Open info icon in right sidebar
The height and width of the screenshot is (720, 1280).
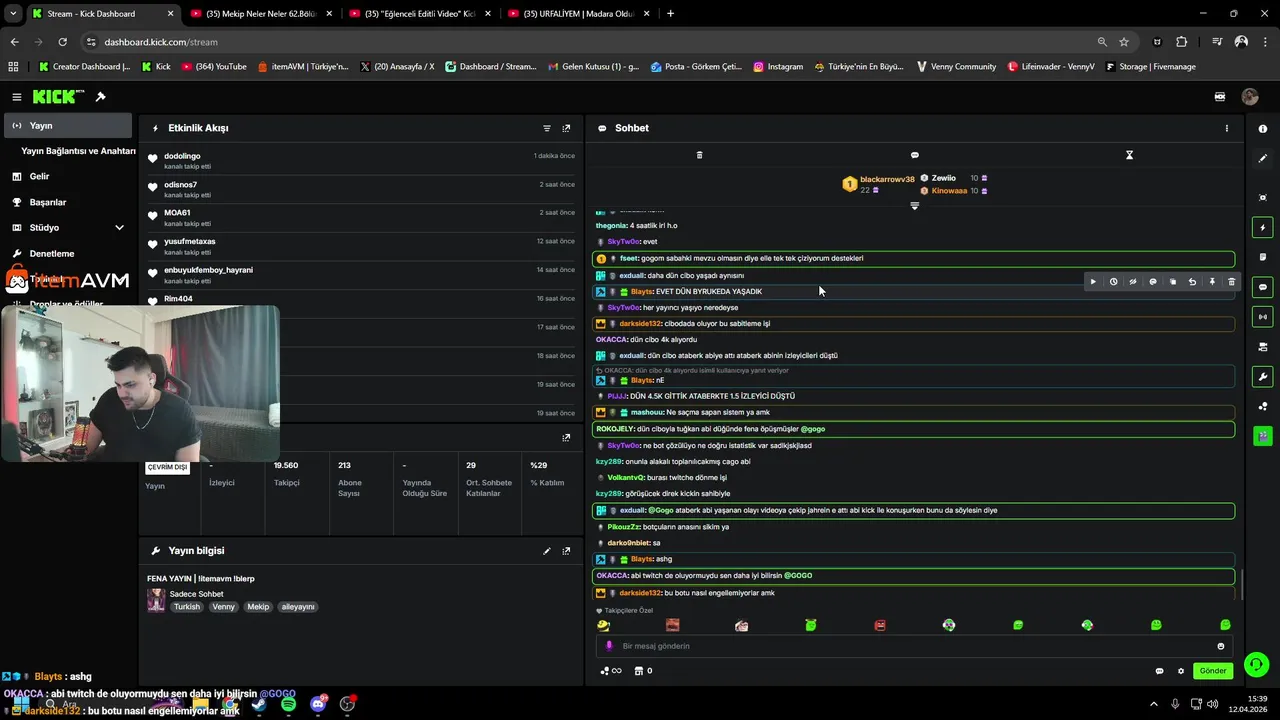click(1263, 129)
